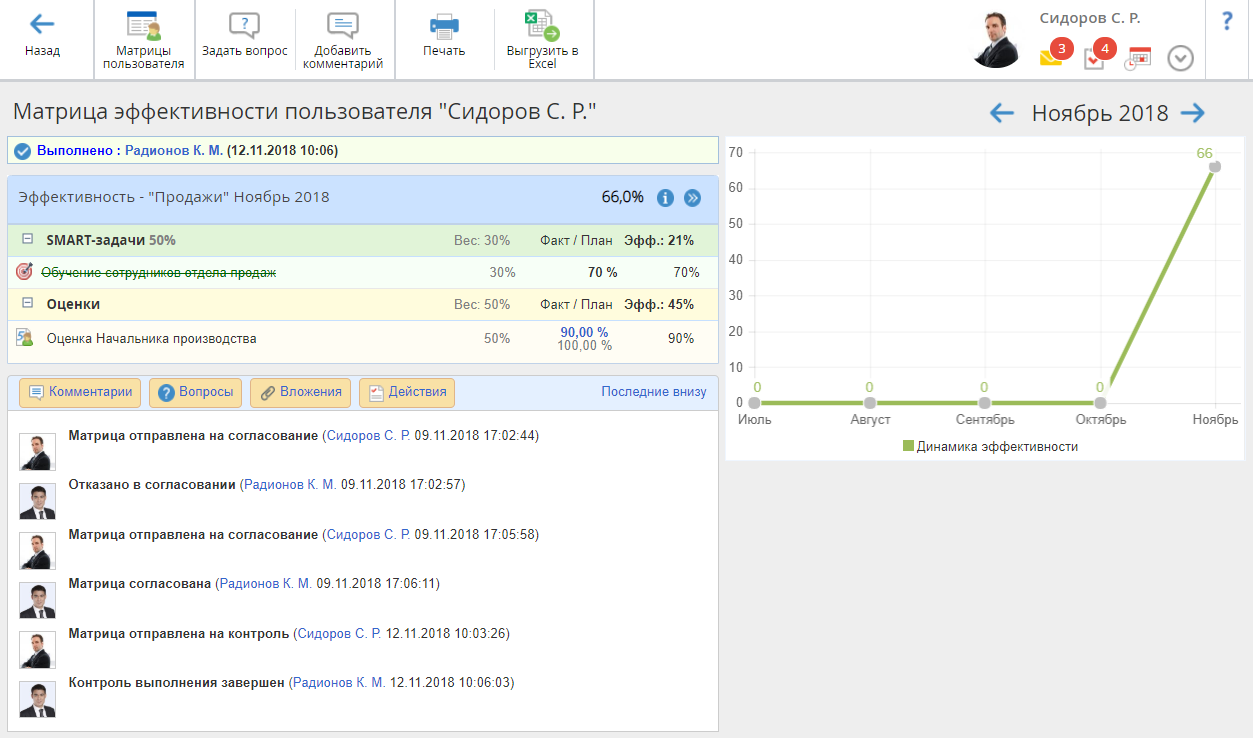Screen dimensions: 1253x738
Task: Go to the previous month arrow
Action: (x=1001, y=113)
